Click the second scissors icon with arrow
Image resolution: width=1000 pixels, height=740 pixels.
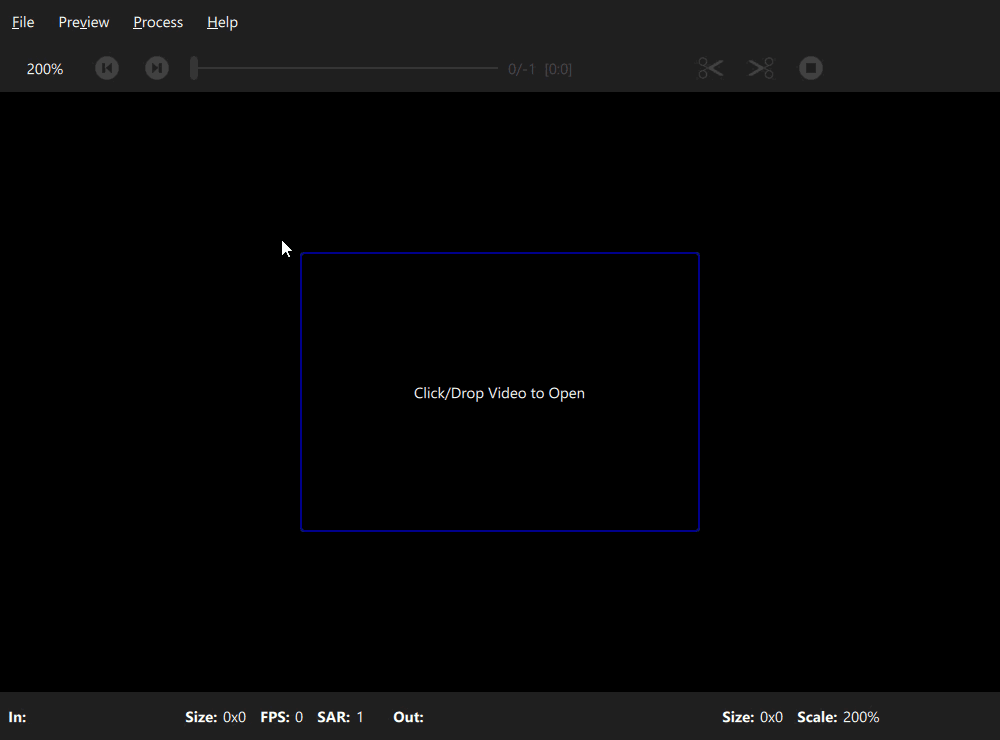[762, 68]
